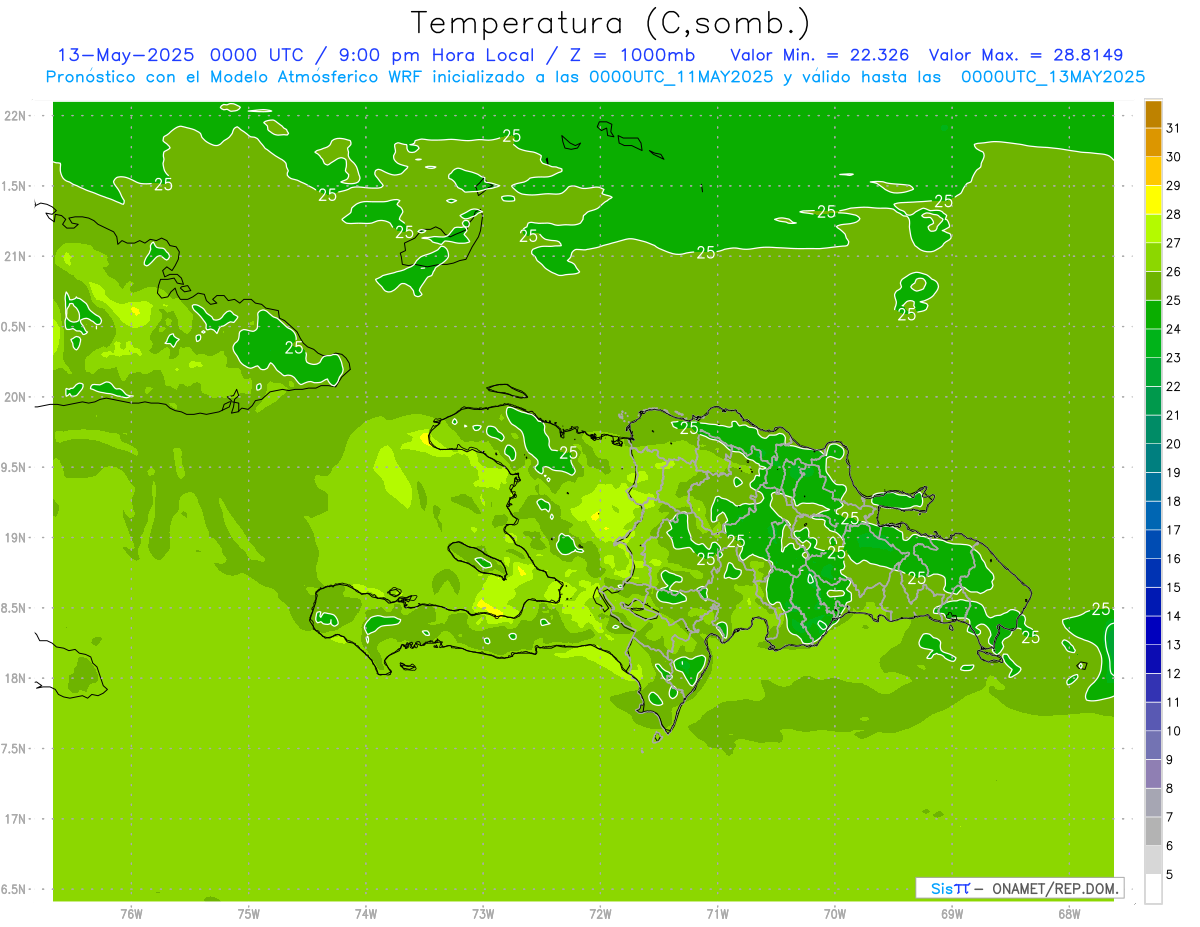This screenshot has height=927, width=1200.
Task: Click the '72W' longitude label
Action: 600,914
